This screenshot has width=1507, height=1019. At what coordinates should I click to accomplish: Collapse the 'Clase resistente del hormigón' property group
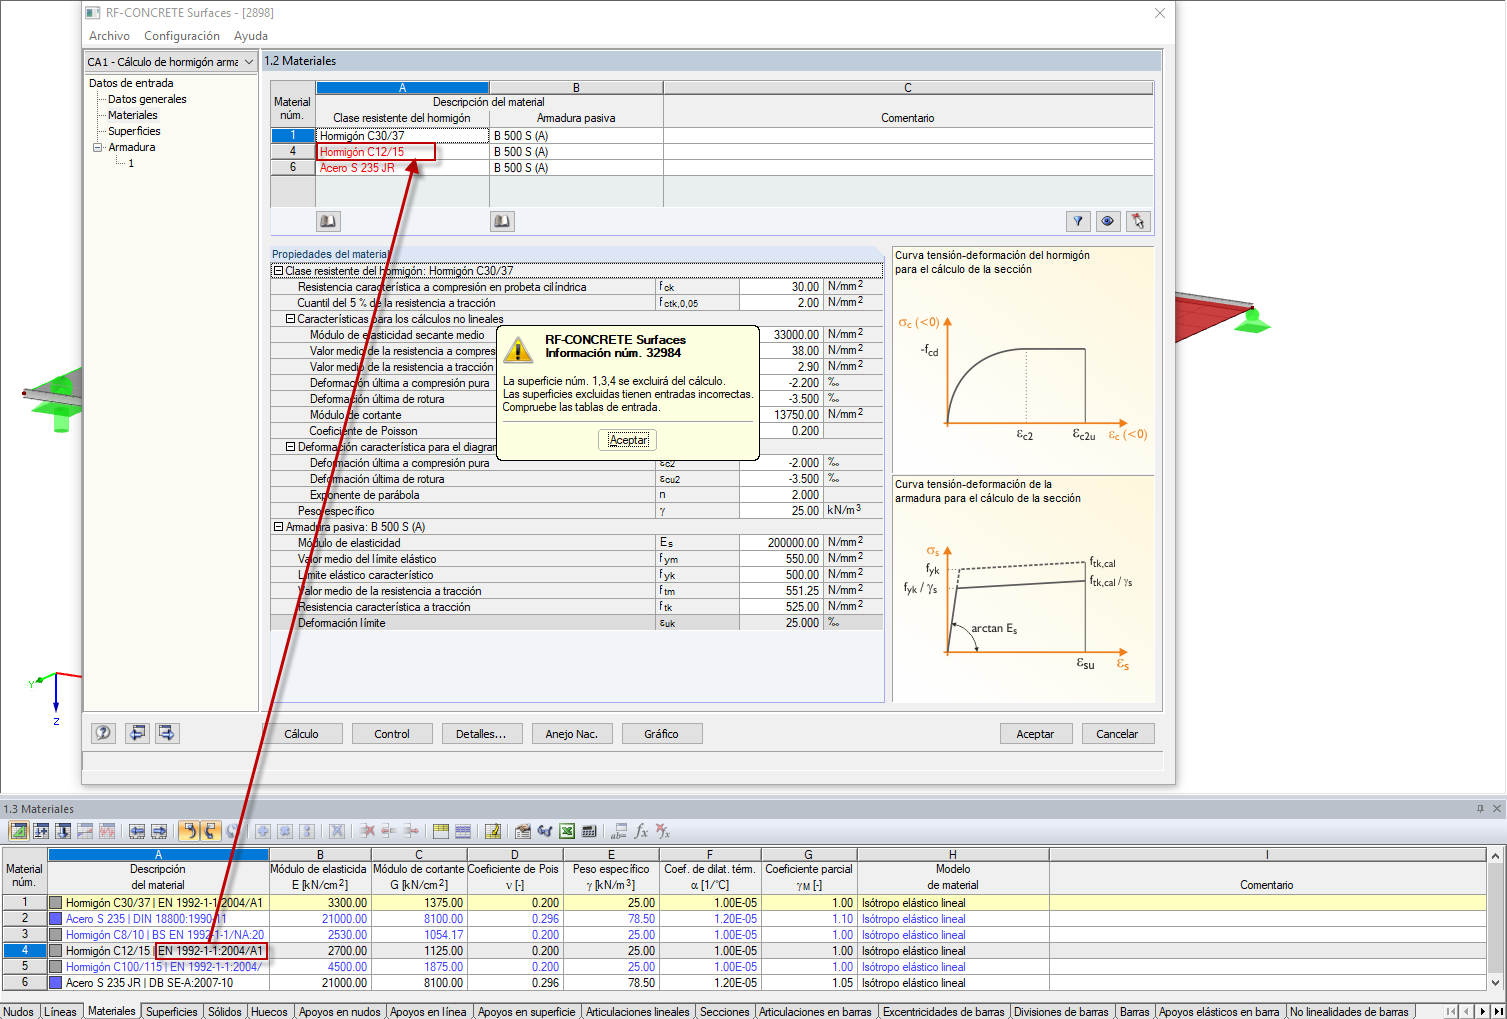point(278,271)
